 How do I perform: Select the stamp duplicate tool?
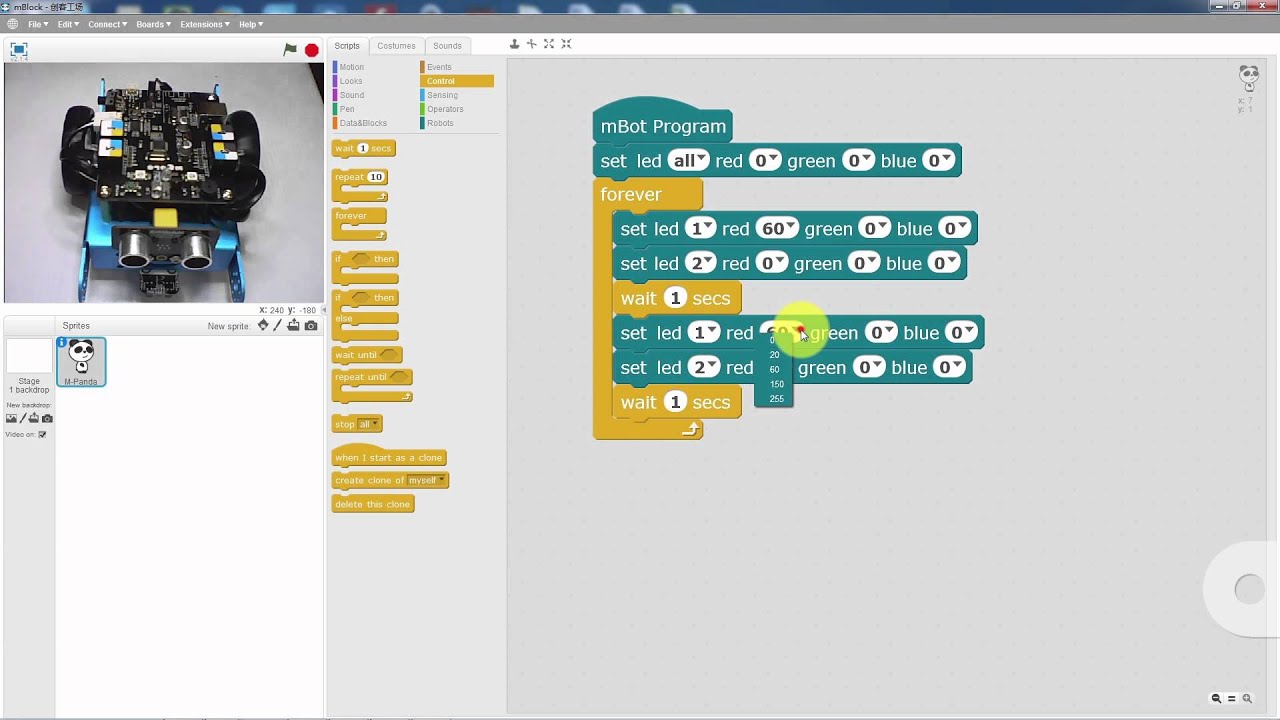[514, 44]
